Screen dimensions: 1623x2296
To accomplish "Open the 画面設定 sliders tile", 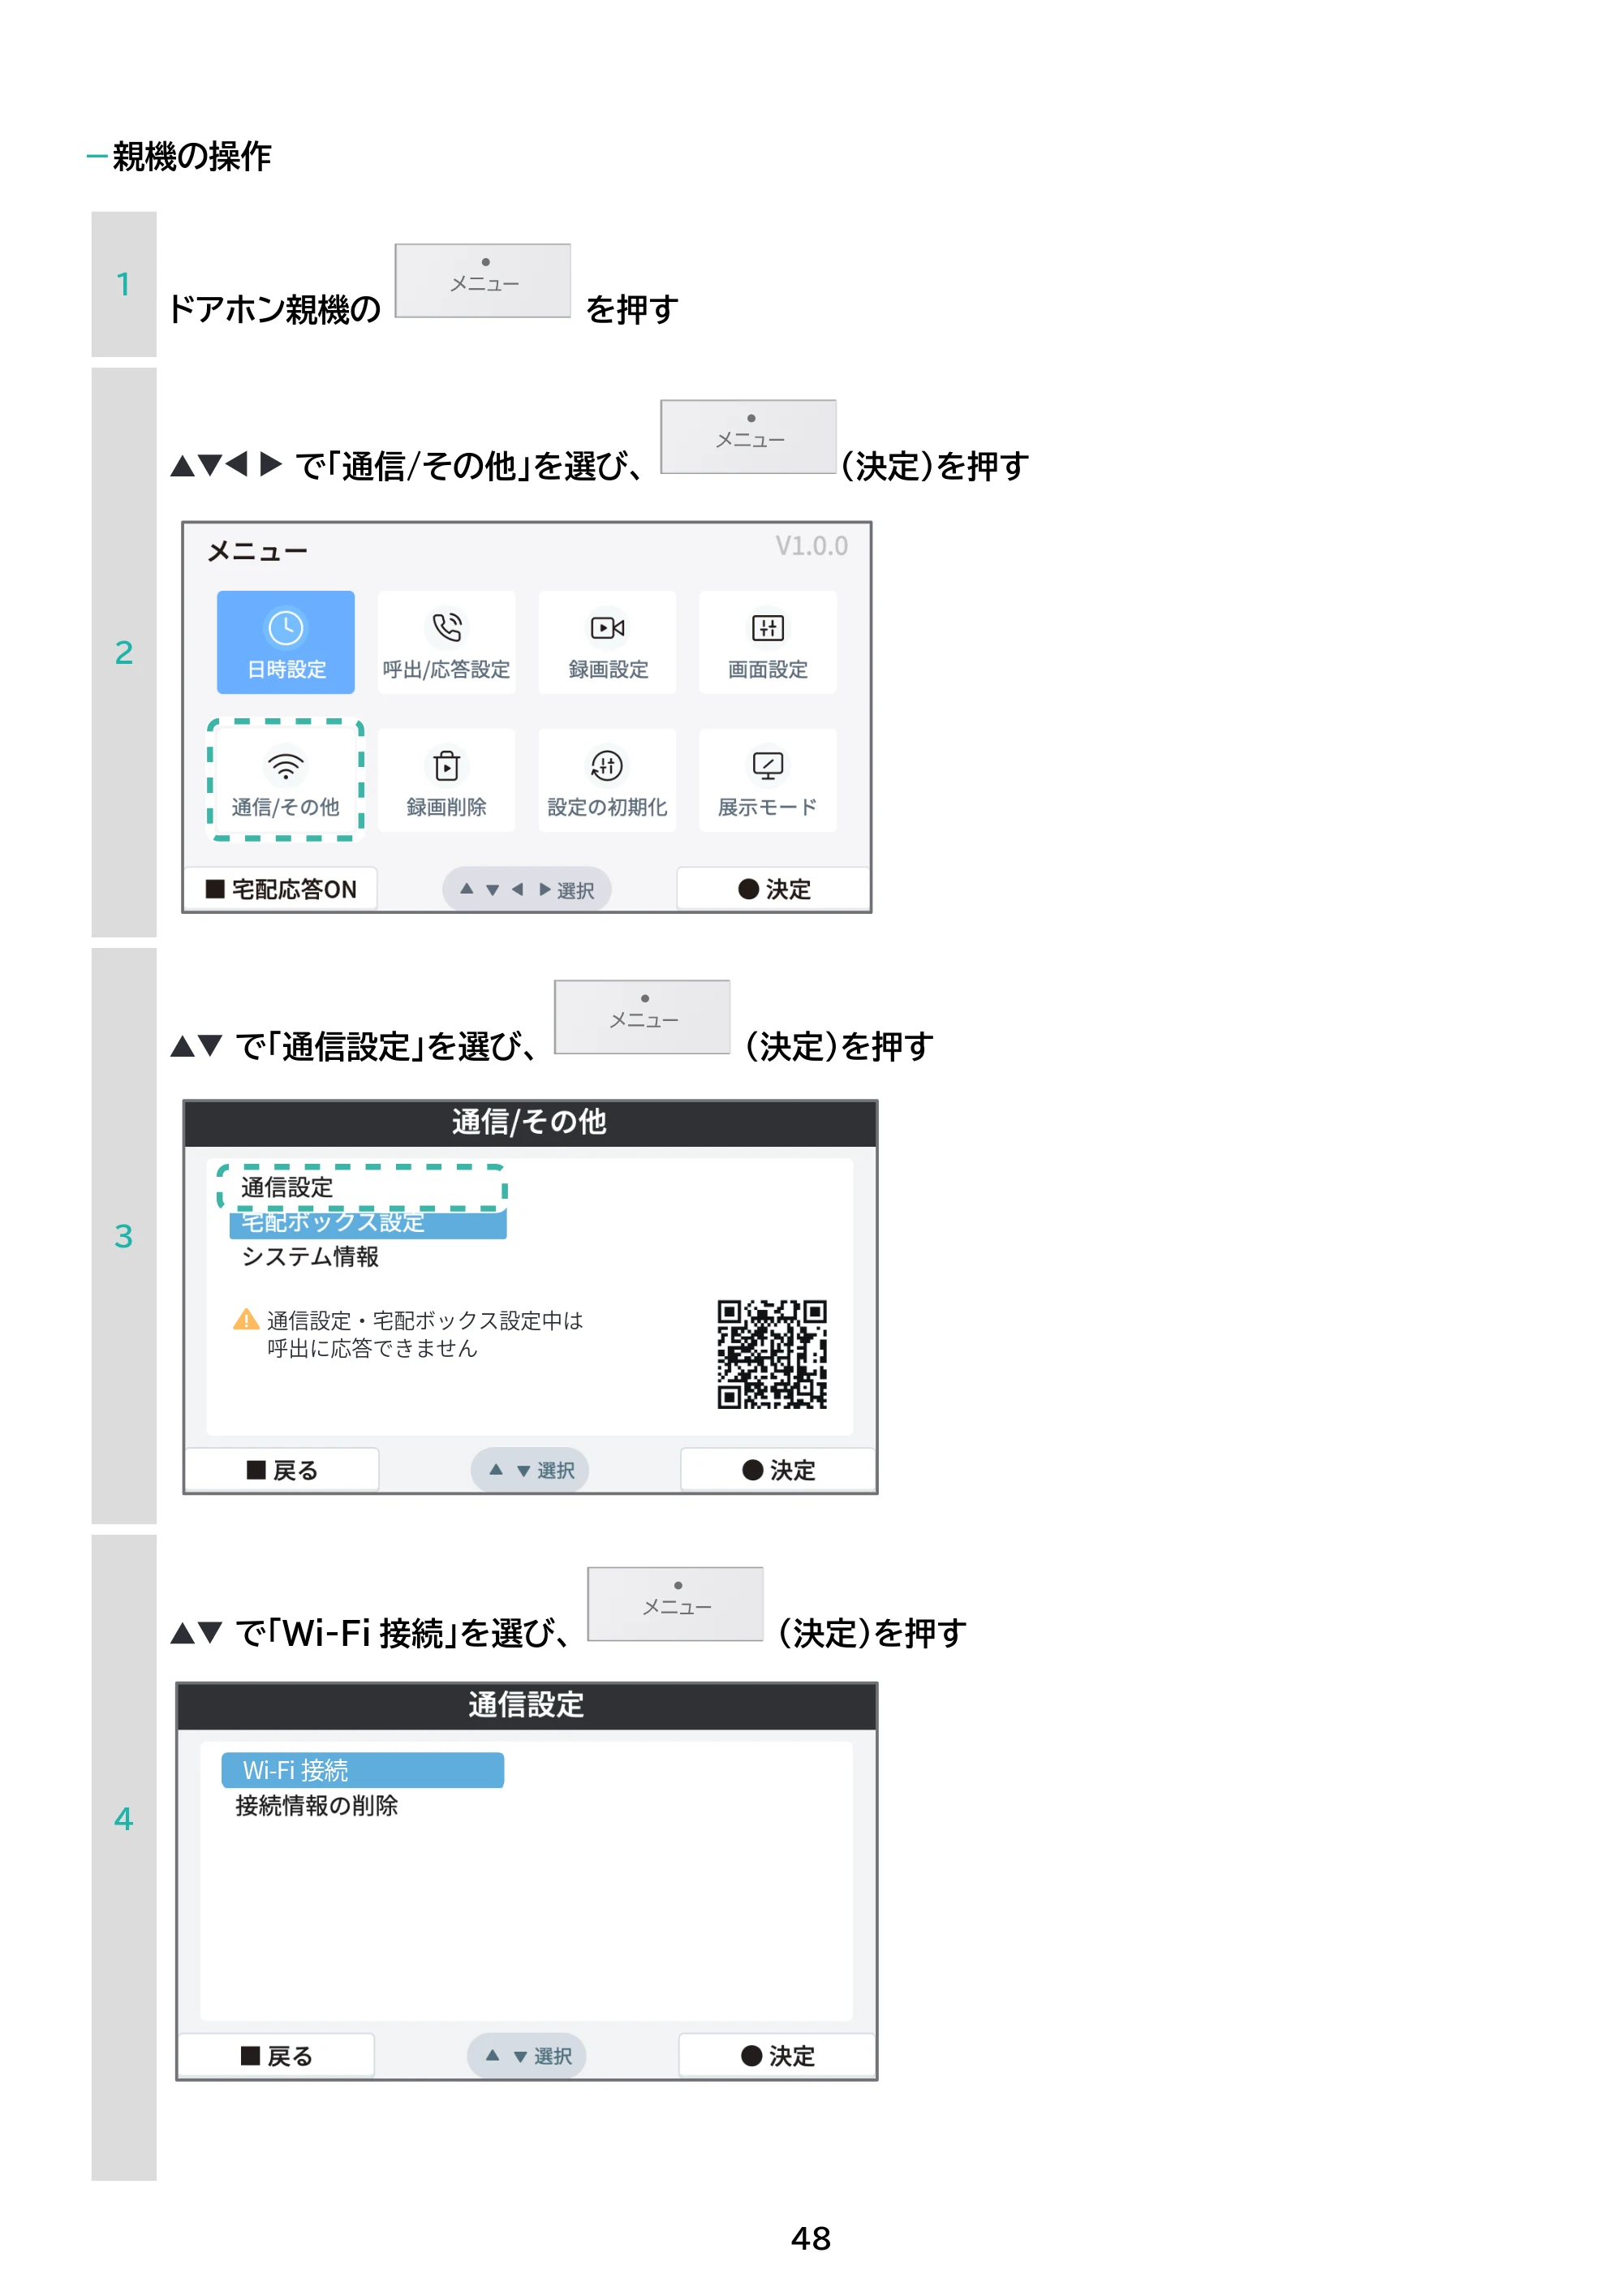I will click(x=768, y=642).
